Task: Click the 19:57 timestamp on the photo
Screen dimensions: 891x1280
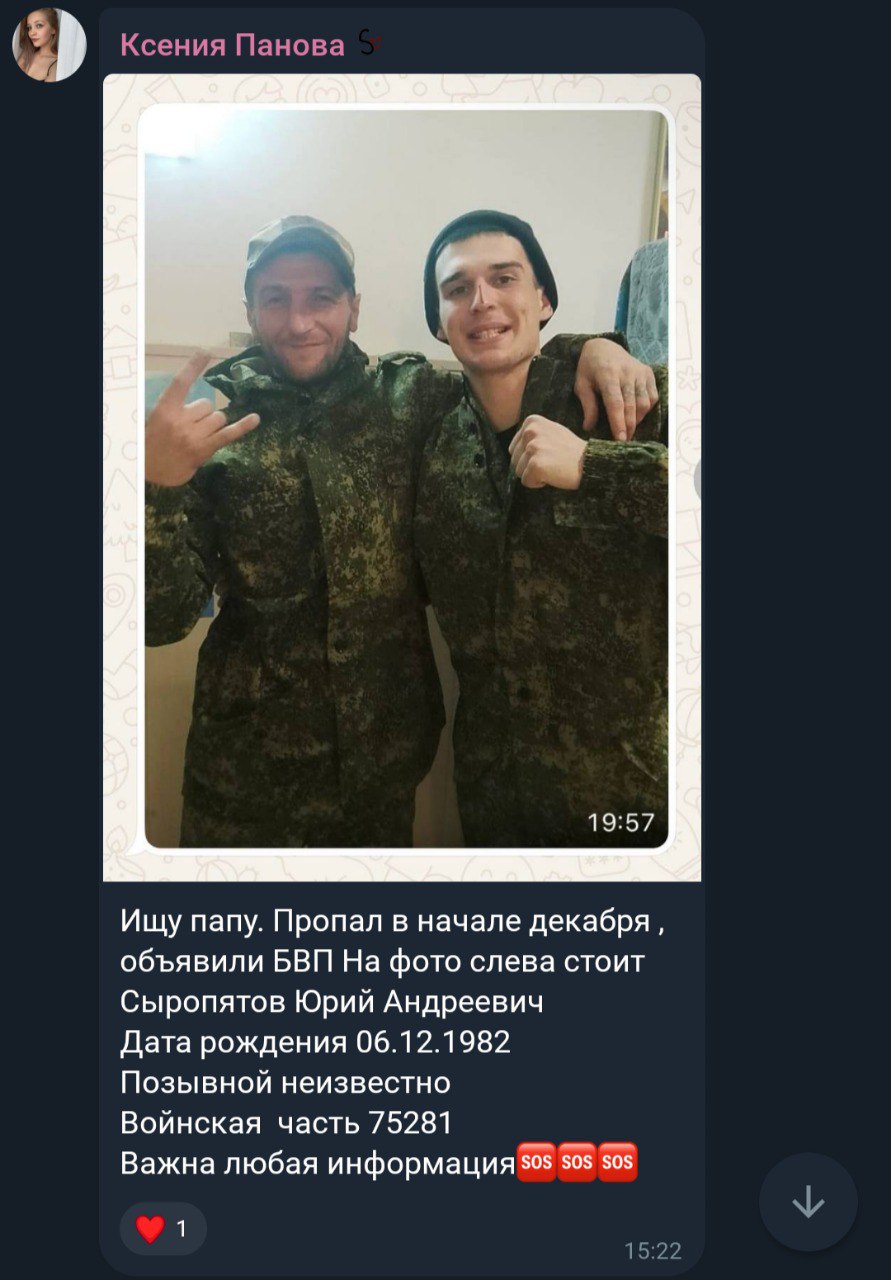Action: 620,822
